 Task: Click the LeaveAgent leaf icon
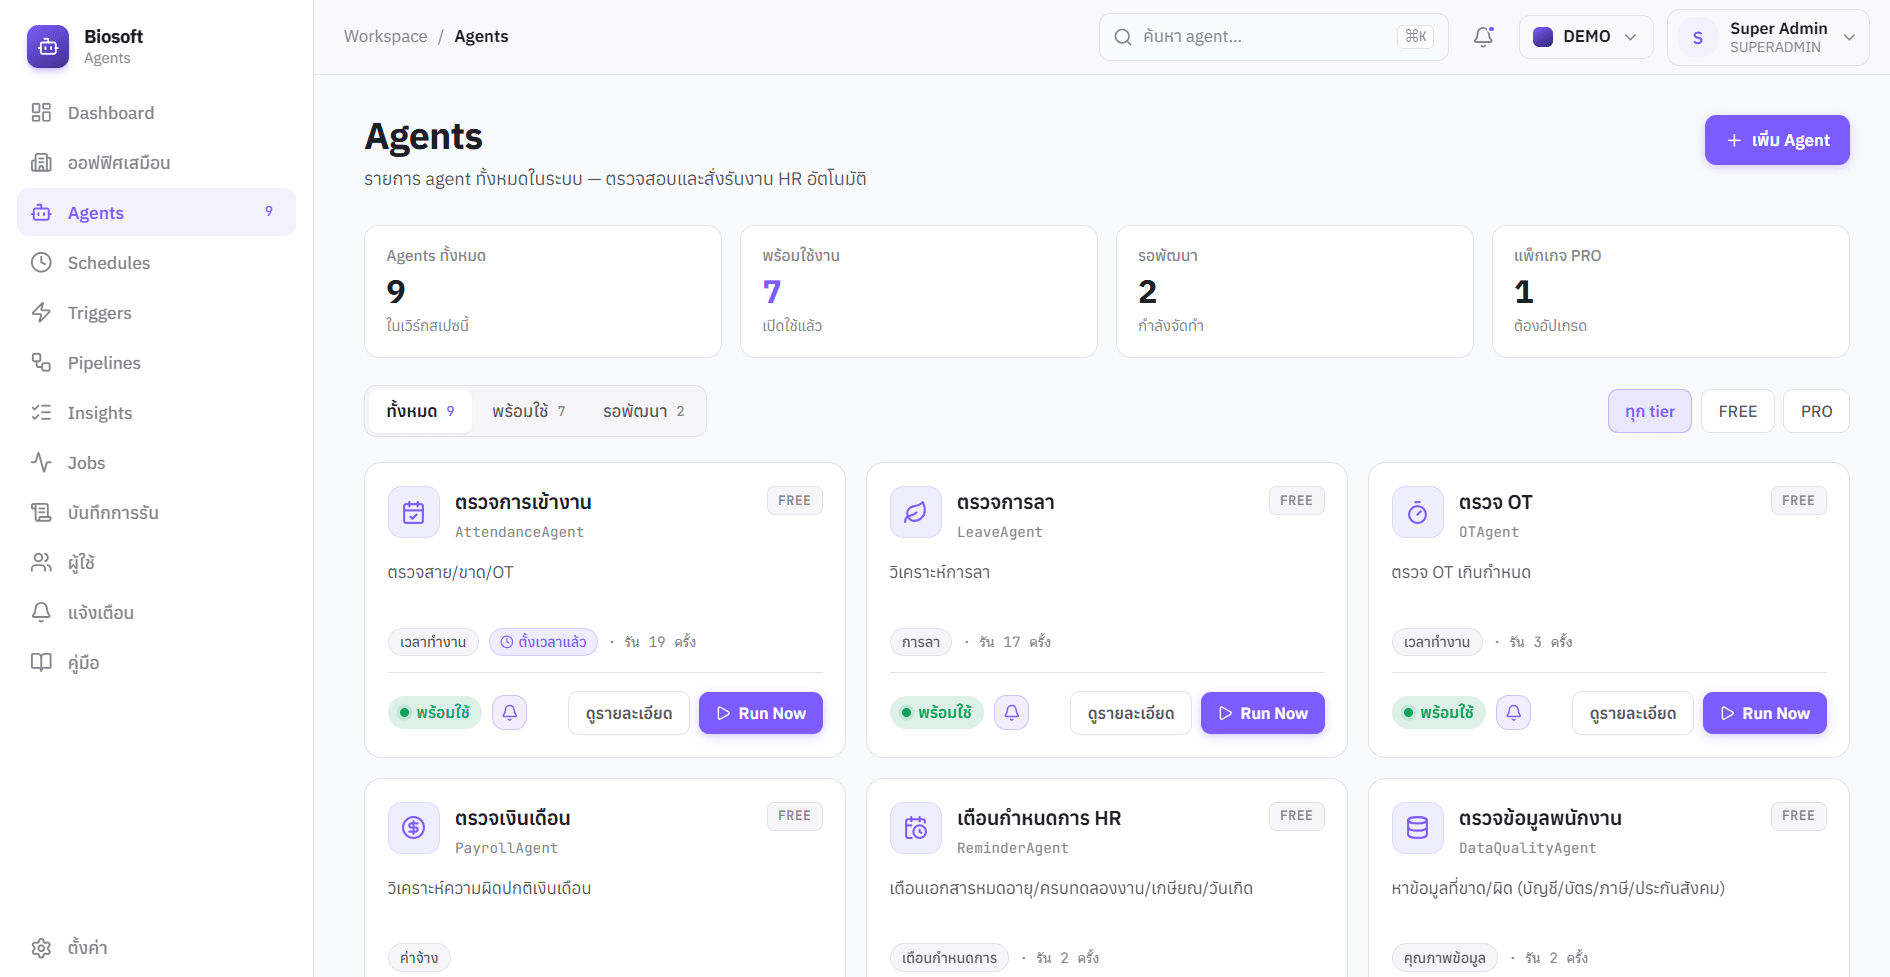916,513
